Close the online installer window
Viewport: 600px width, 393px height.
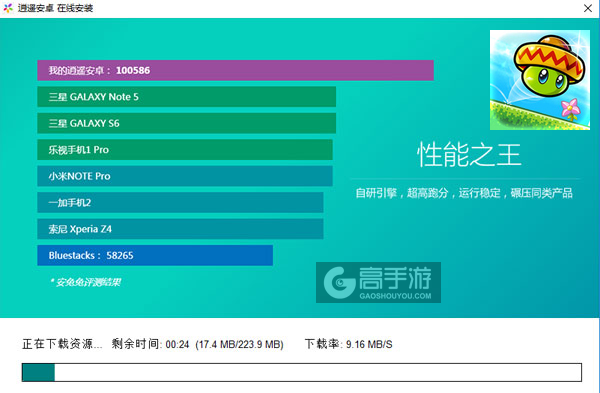[x=588, y=8]
